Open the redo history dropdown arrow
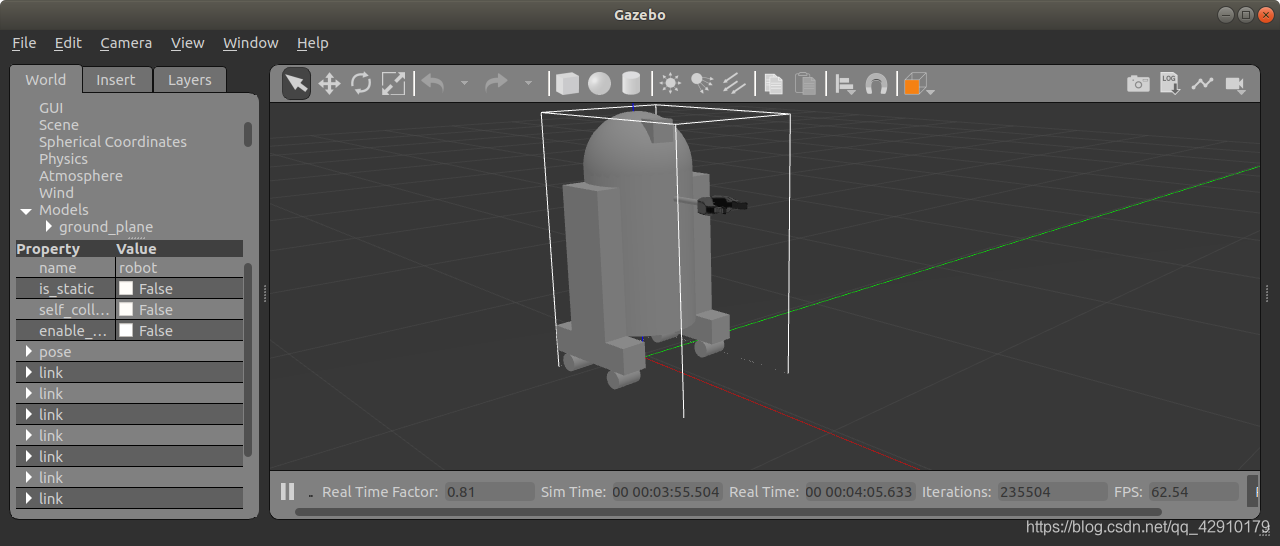1280x546 pixels. click(528, 84)
